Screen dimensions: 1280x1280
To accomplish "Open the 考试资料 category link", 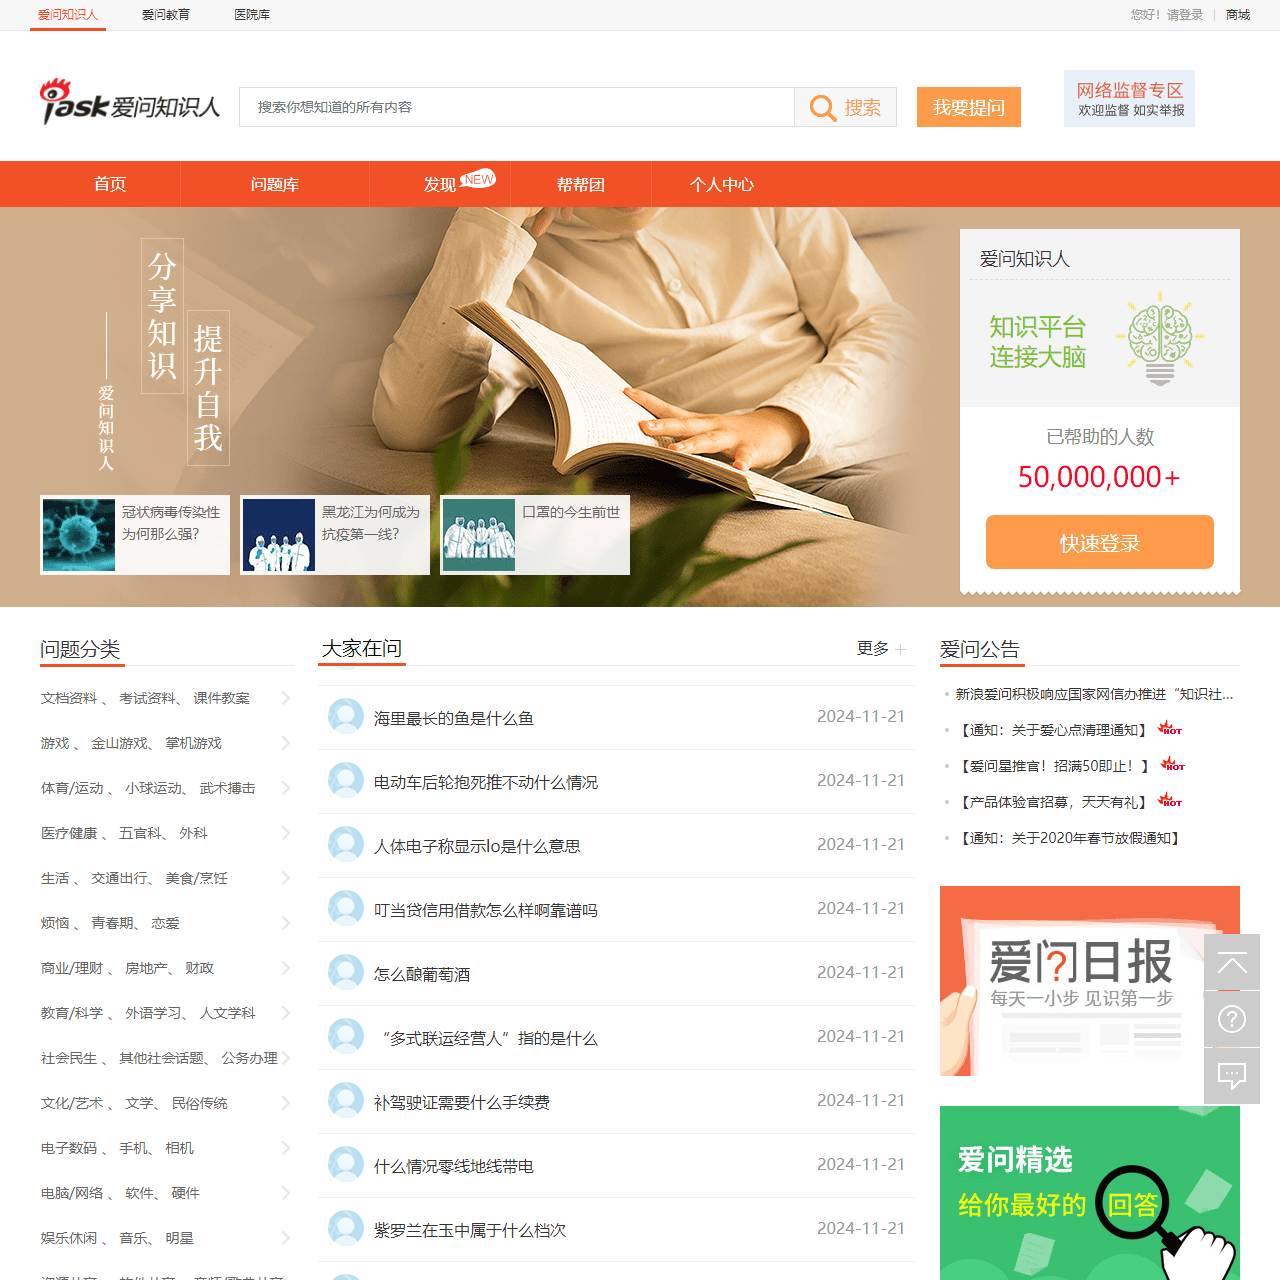I will 148,698.
